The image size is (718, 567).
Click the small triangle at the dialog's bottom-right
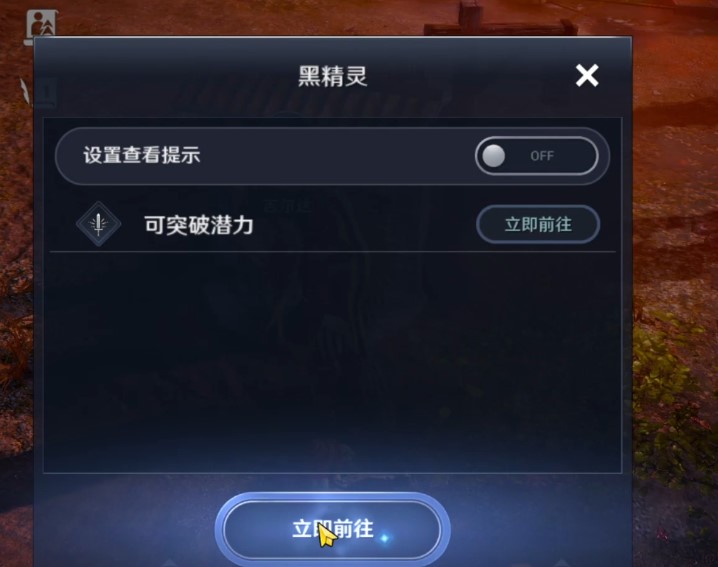click(x=562, y=562)
